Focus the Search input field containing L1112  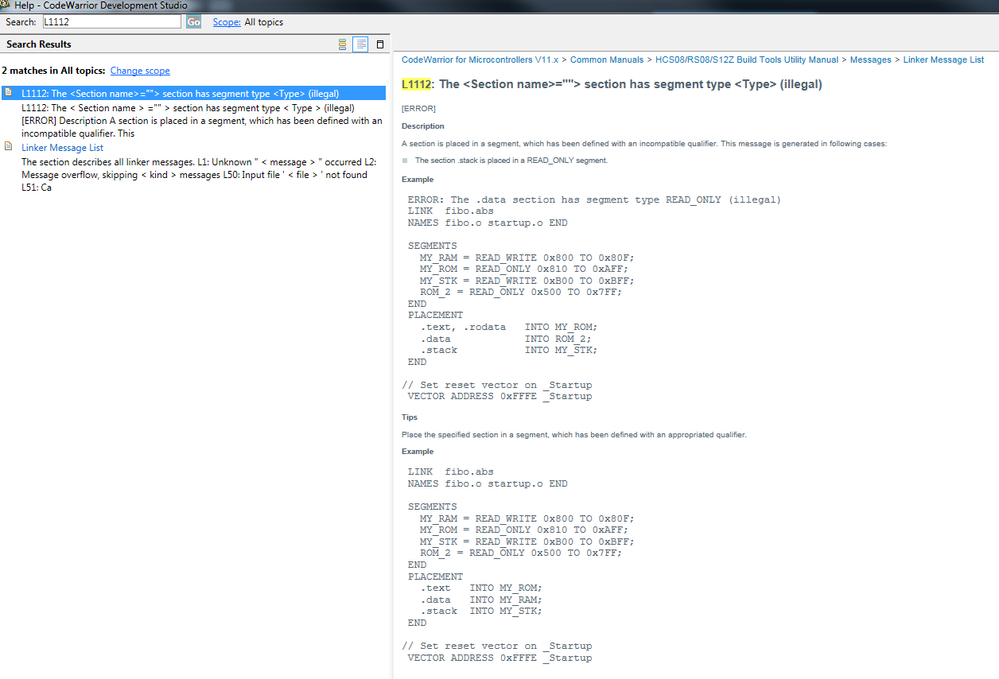[112, 22]
